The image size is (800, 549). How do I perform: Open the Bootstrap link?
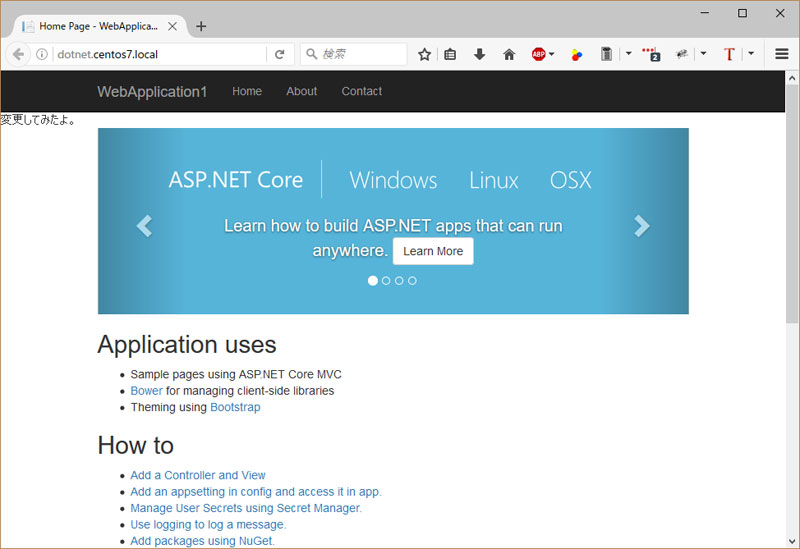pyautogui.click(x=235, y=407)
